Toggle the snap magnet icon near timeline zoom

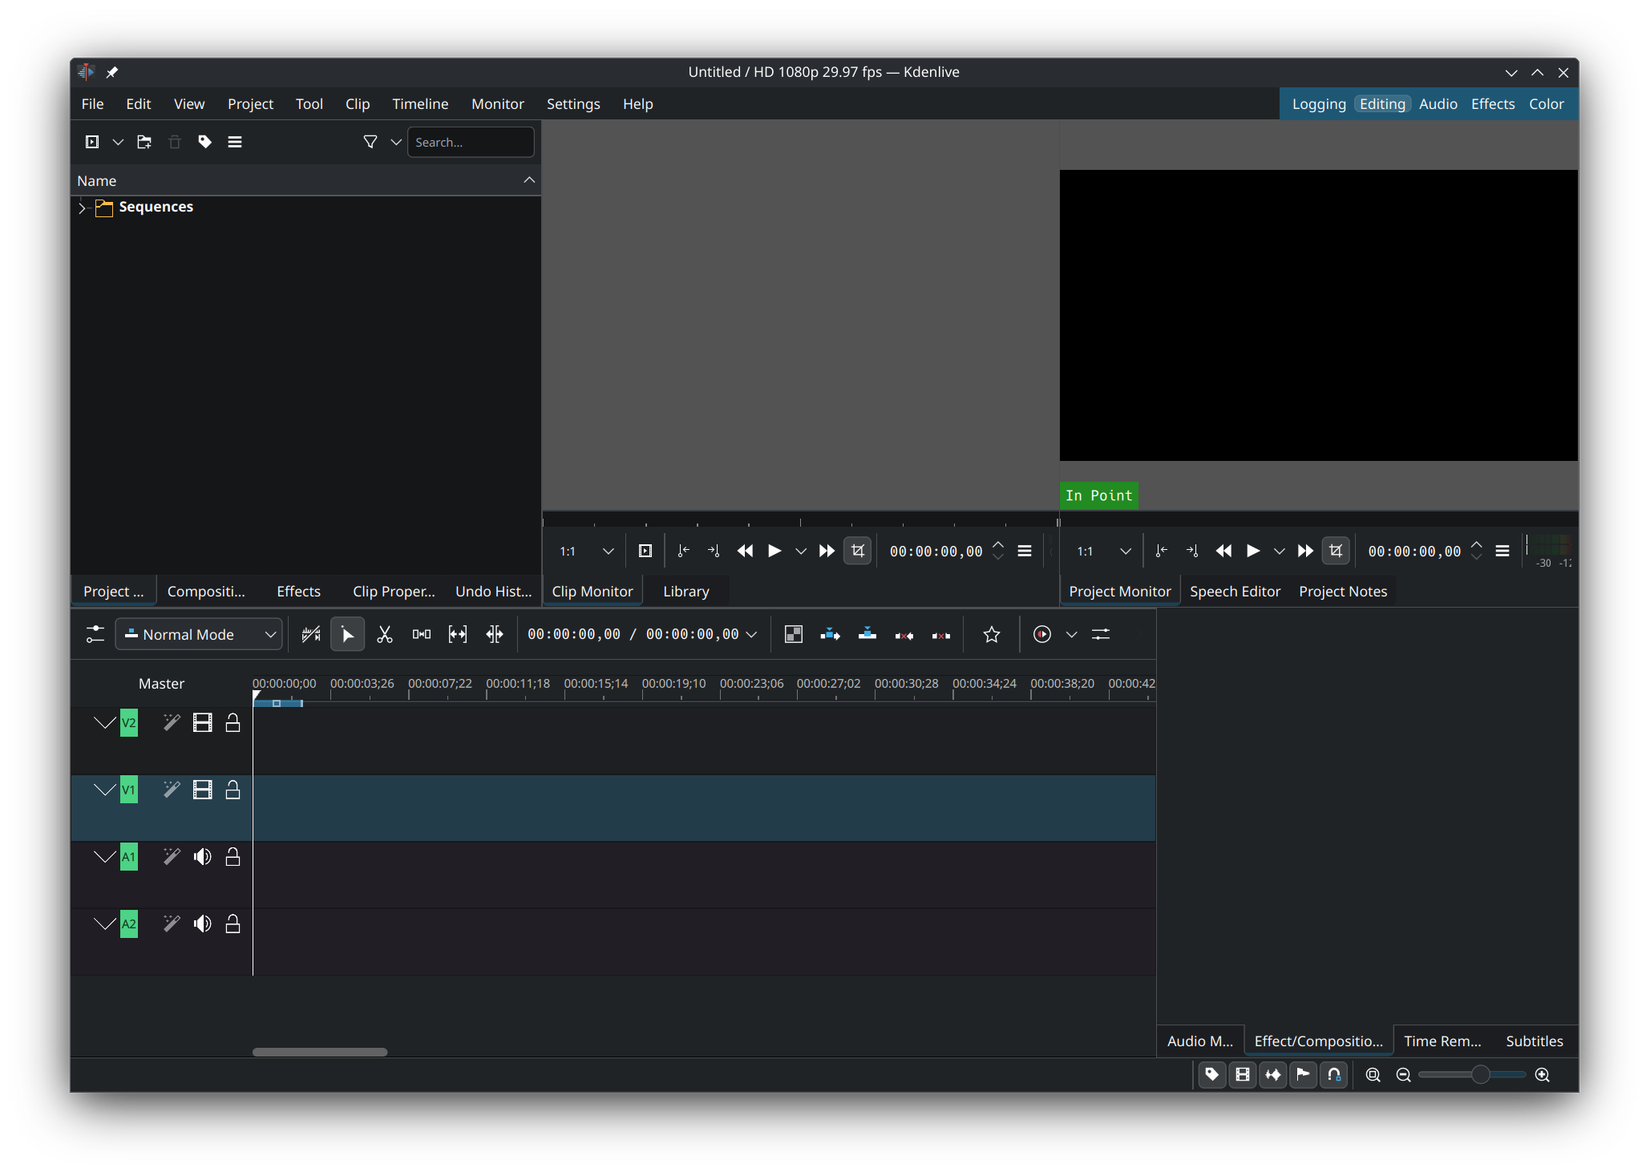(1333, 1074)
